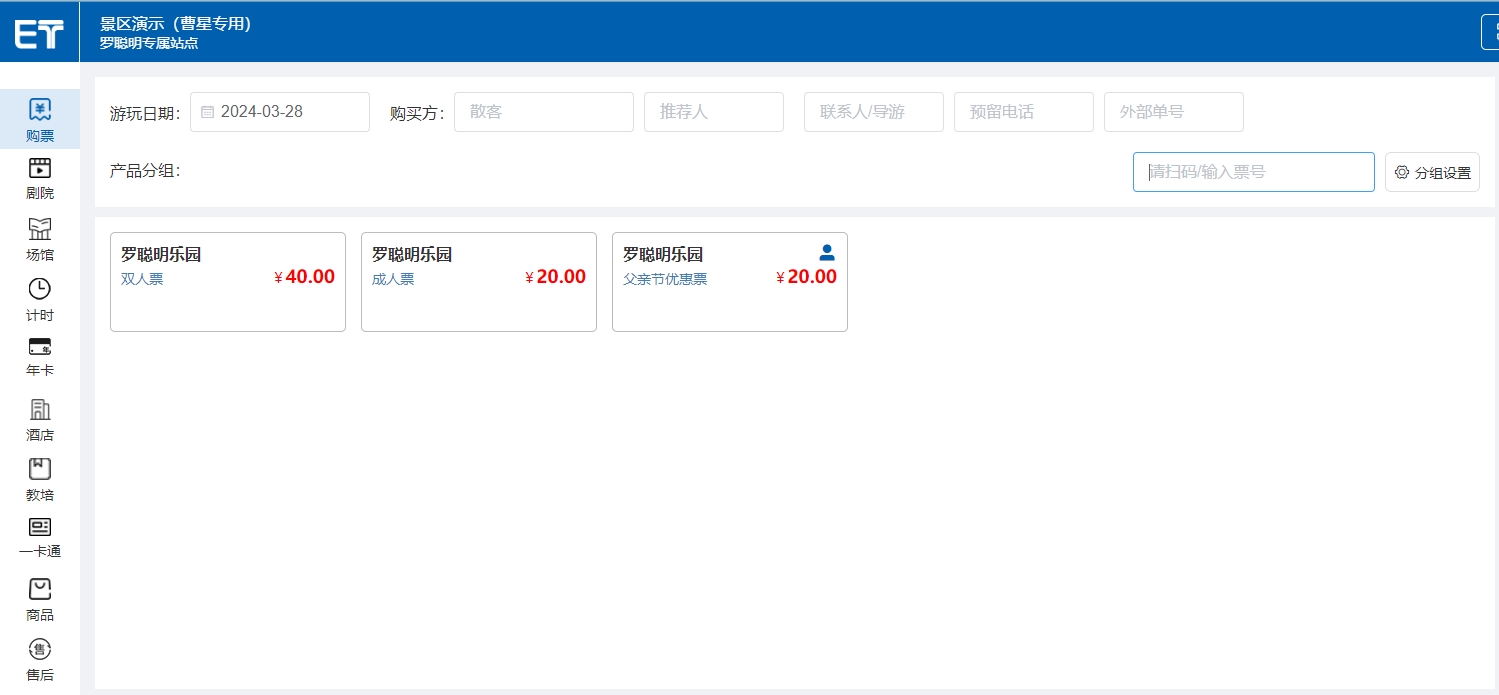
Task: Click the 计时 clock icon
Action: click(40, 289)
